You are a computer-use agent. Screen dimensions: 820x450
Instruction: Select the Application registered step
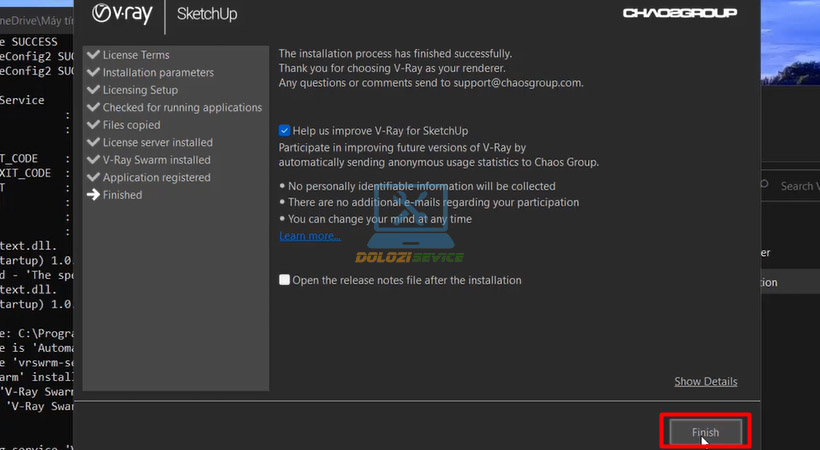156,178
